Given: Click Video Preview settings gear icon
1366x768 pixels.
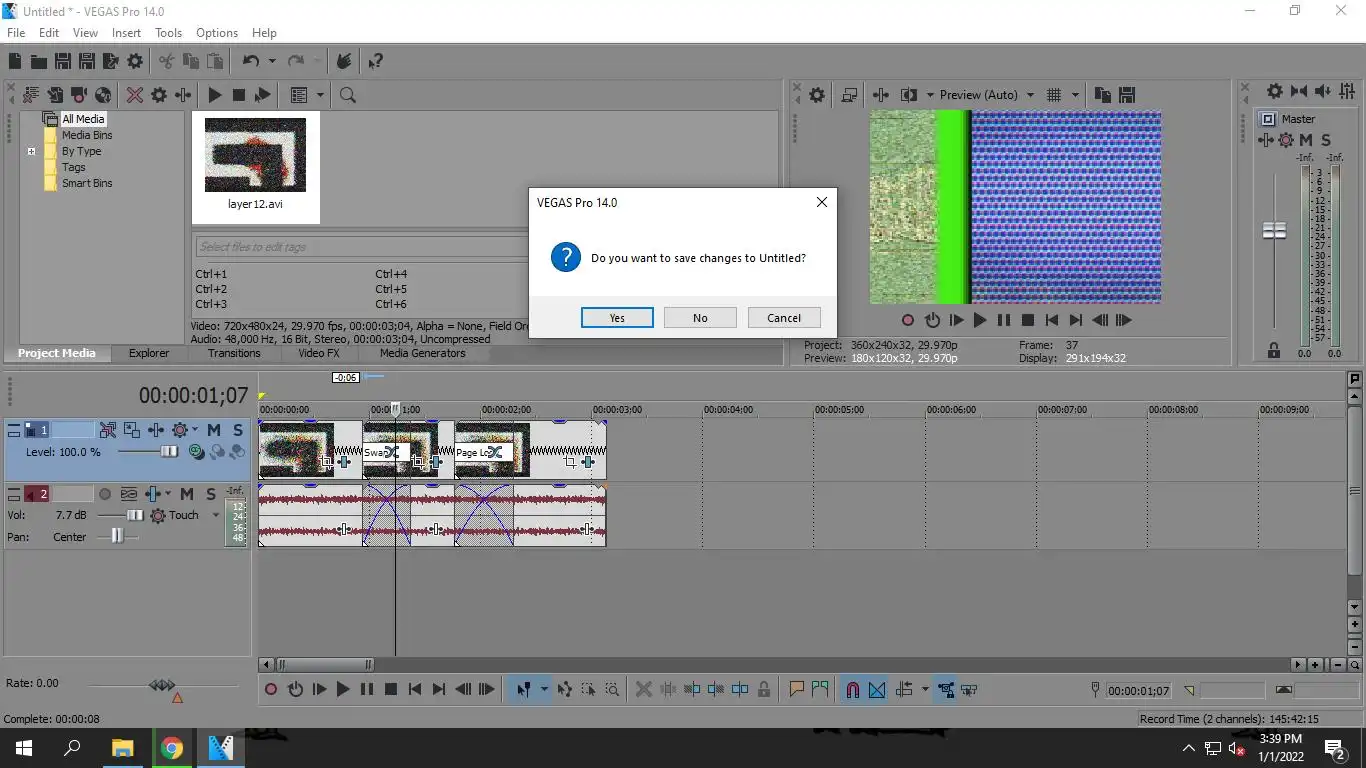Looking at the screenshot, I should coord(817,95).
